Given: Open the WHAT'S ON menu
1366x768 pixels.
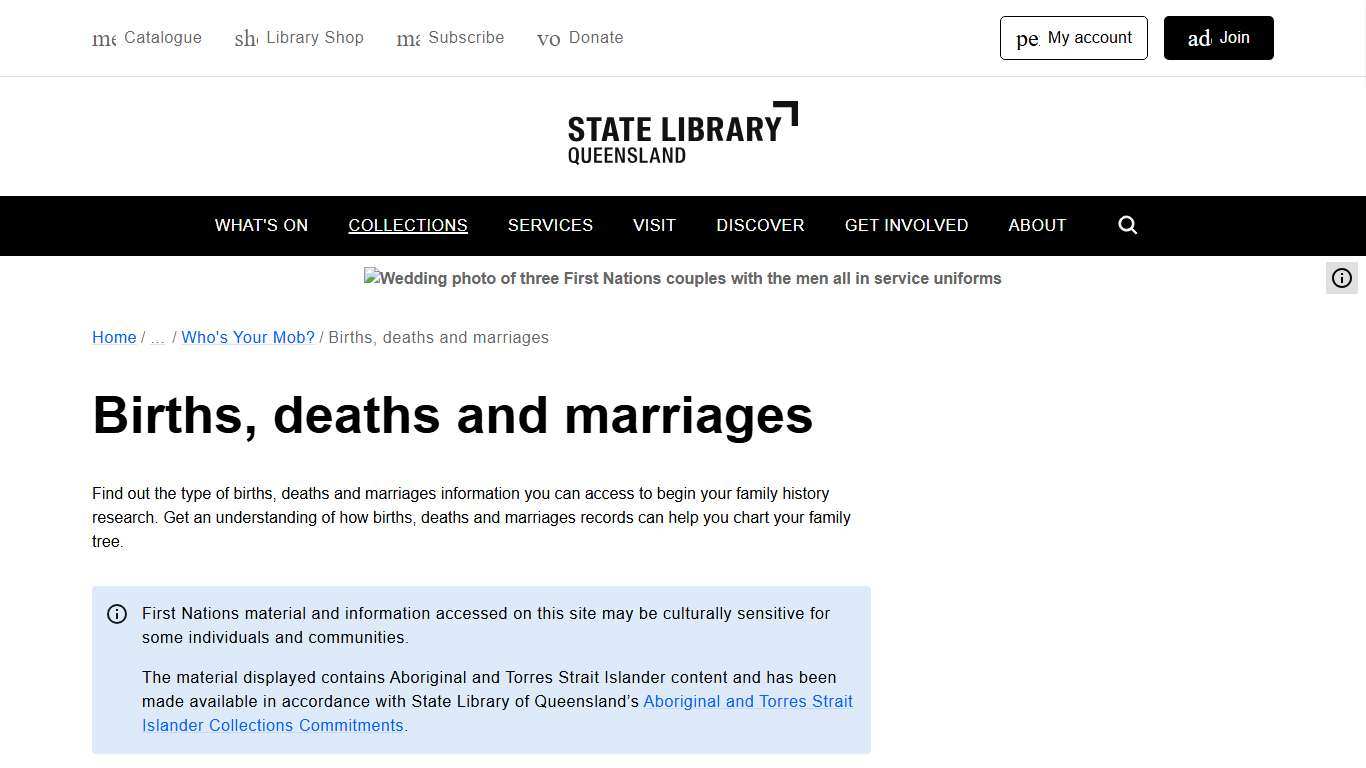Looking at the screenshot, I should (x=261, y=225).
